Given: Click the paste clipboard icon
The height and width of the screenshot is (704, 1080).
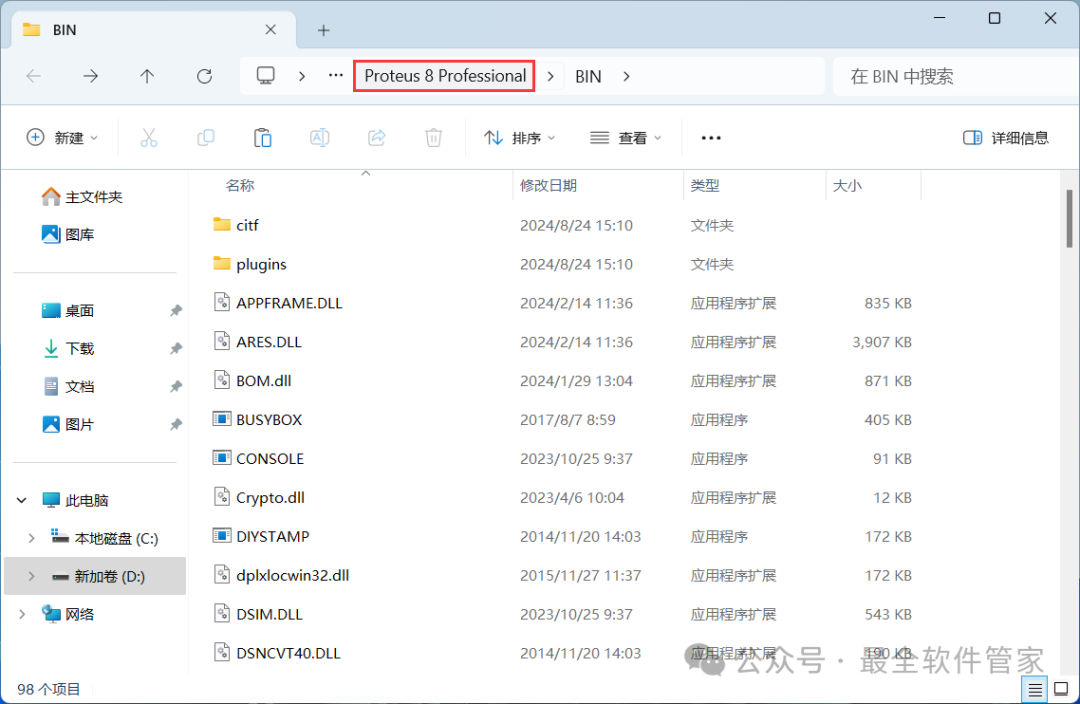Looking at the screenshot, I should [263, 138].
